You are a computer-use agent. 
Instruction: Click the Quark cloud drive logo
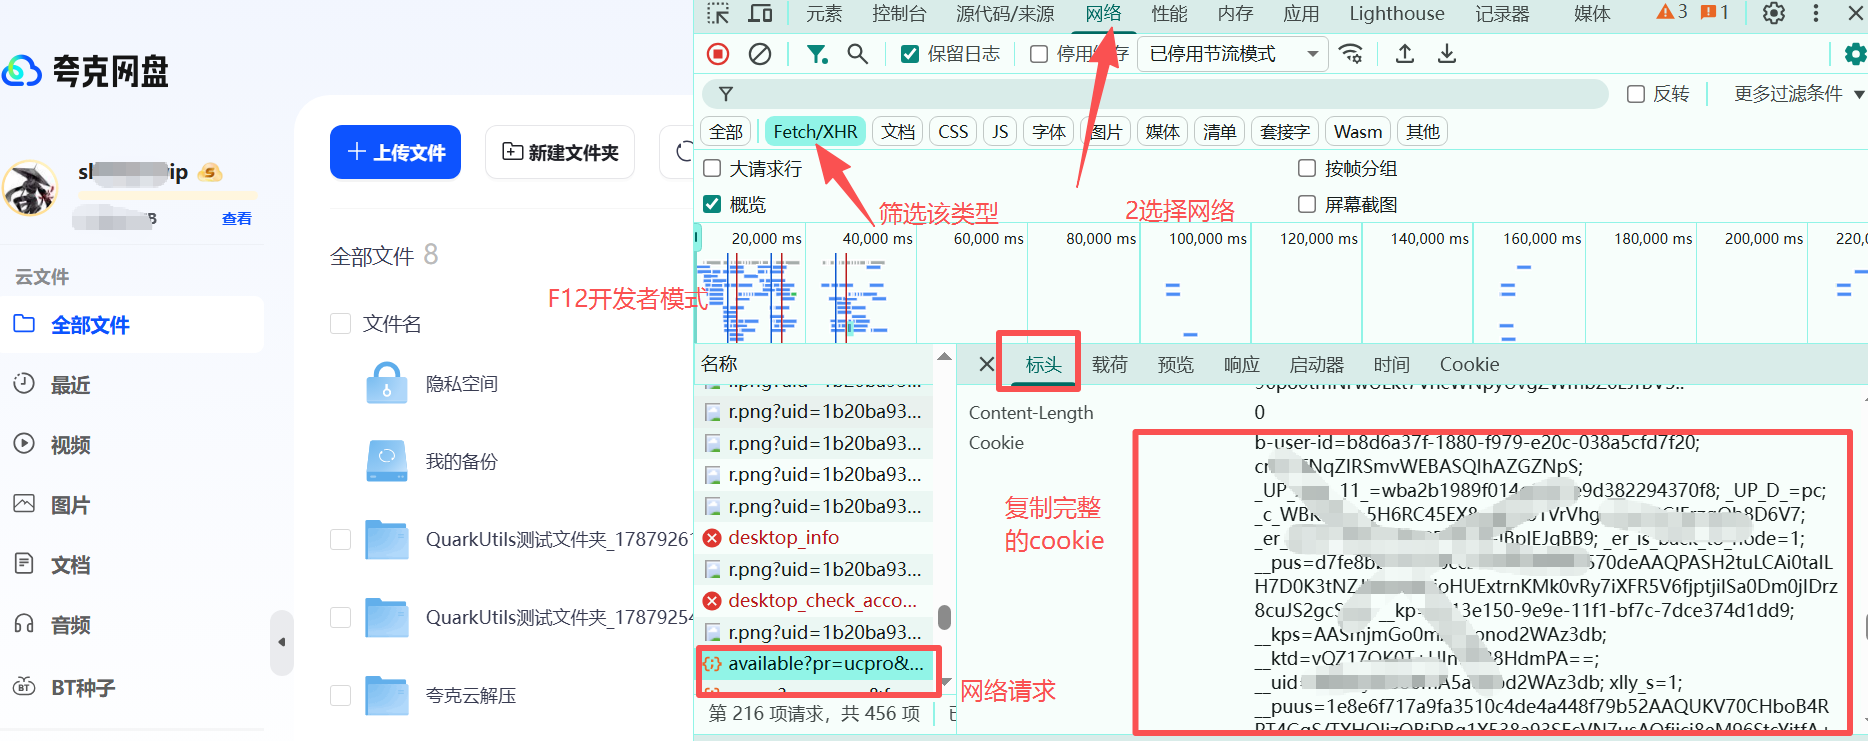pos(86,71)
